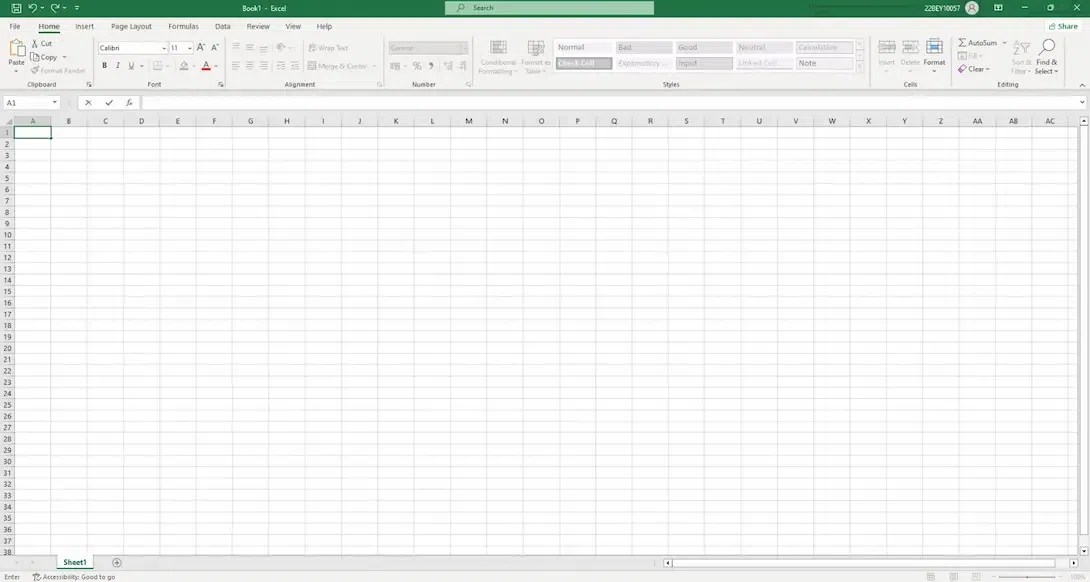The image size is (1090, 582).
Task: Add a new sheet with the plus button
Action: point(116,562)
